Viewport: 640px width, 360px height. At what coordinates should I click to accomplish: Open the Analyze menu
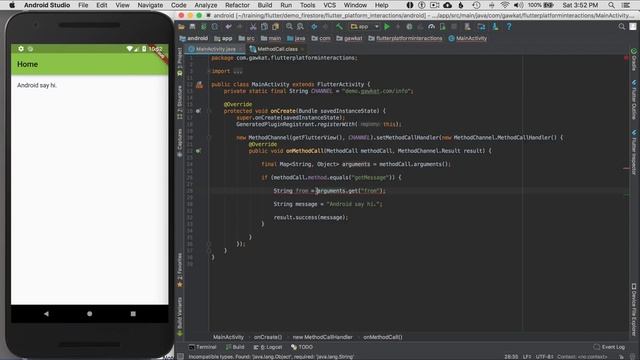tap(206, 5)
